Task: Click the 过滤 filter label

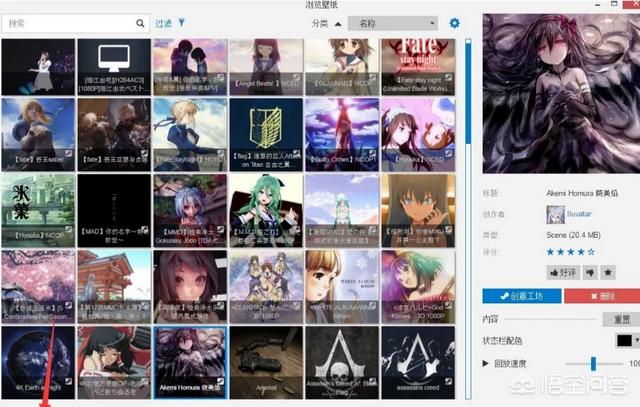Action: point(163,21)
